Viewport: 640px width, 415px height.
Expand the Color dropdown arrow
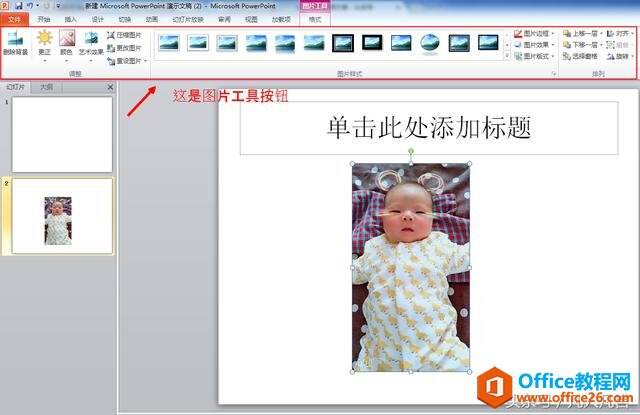(x=66, y=61)
